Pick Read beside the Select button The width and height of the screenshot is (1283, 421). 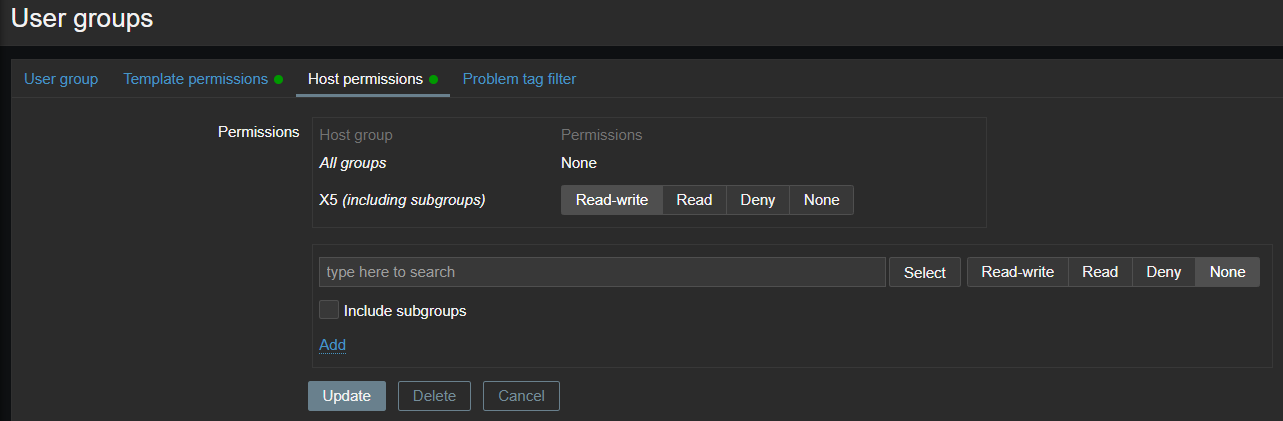pyautogui.click(x=1100, y=272)
